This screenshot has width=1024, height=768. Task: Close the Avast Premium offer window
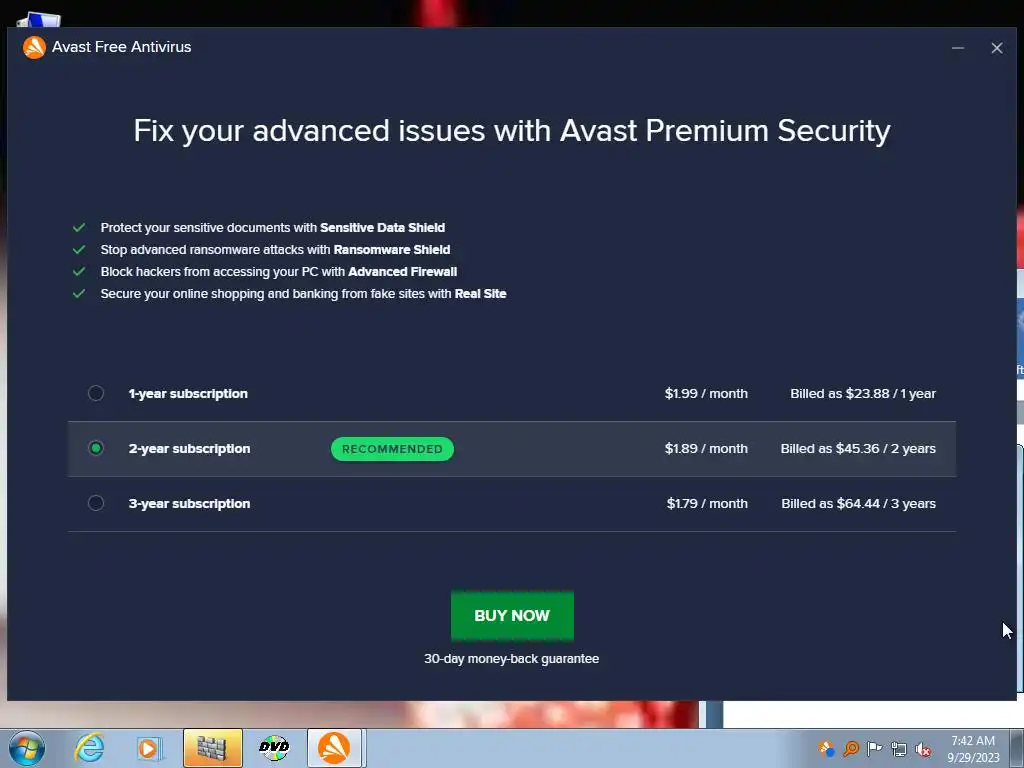[x=996, y=48]
